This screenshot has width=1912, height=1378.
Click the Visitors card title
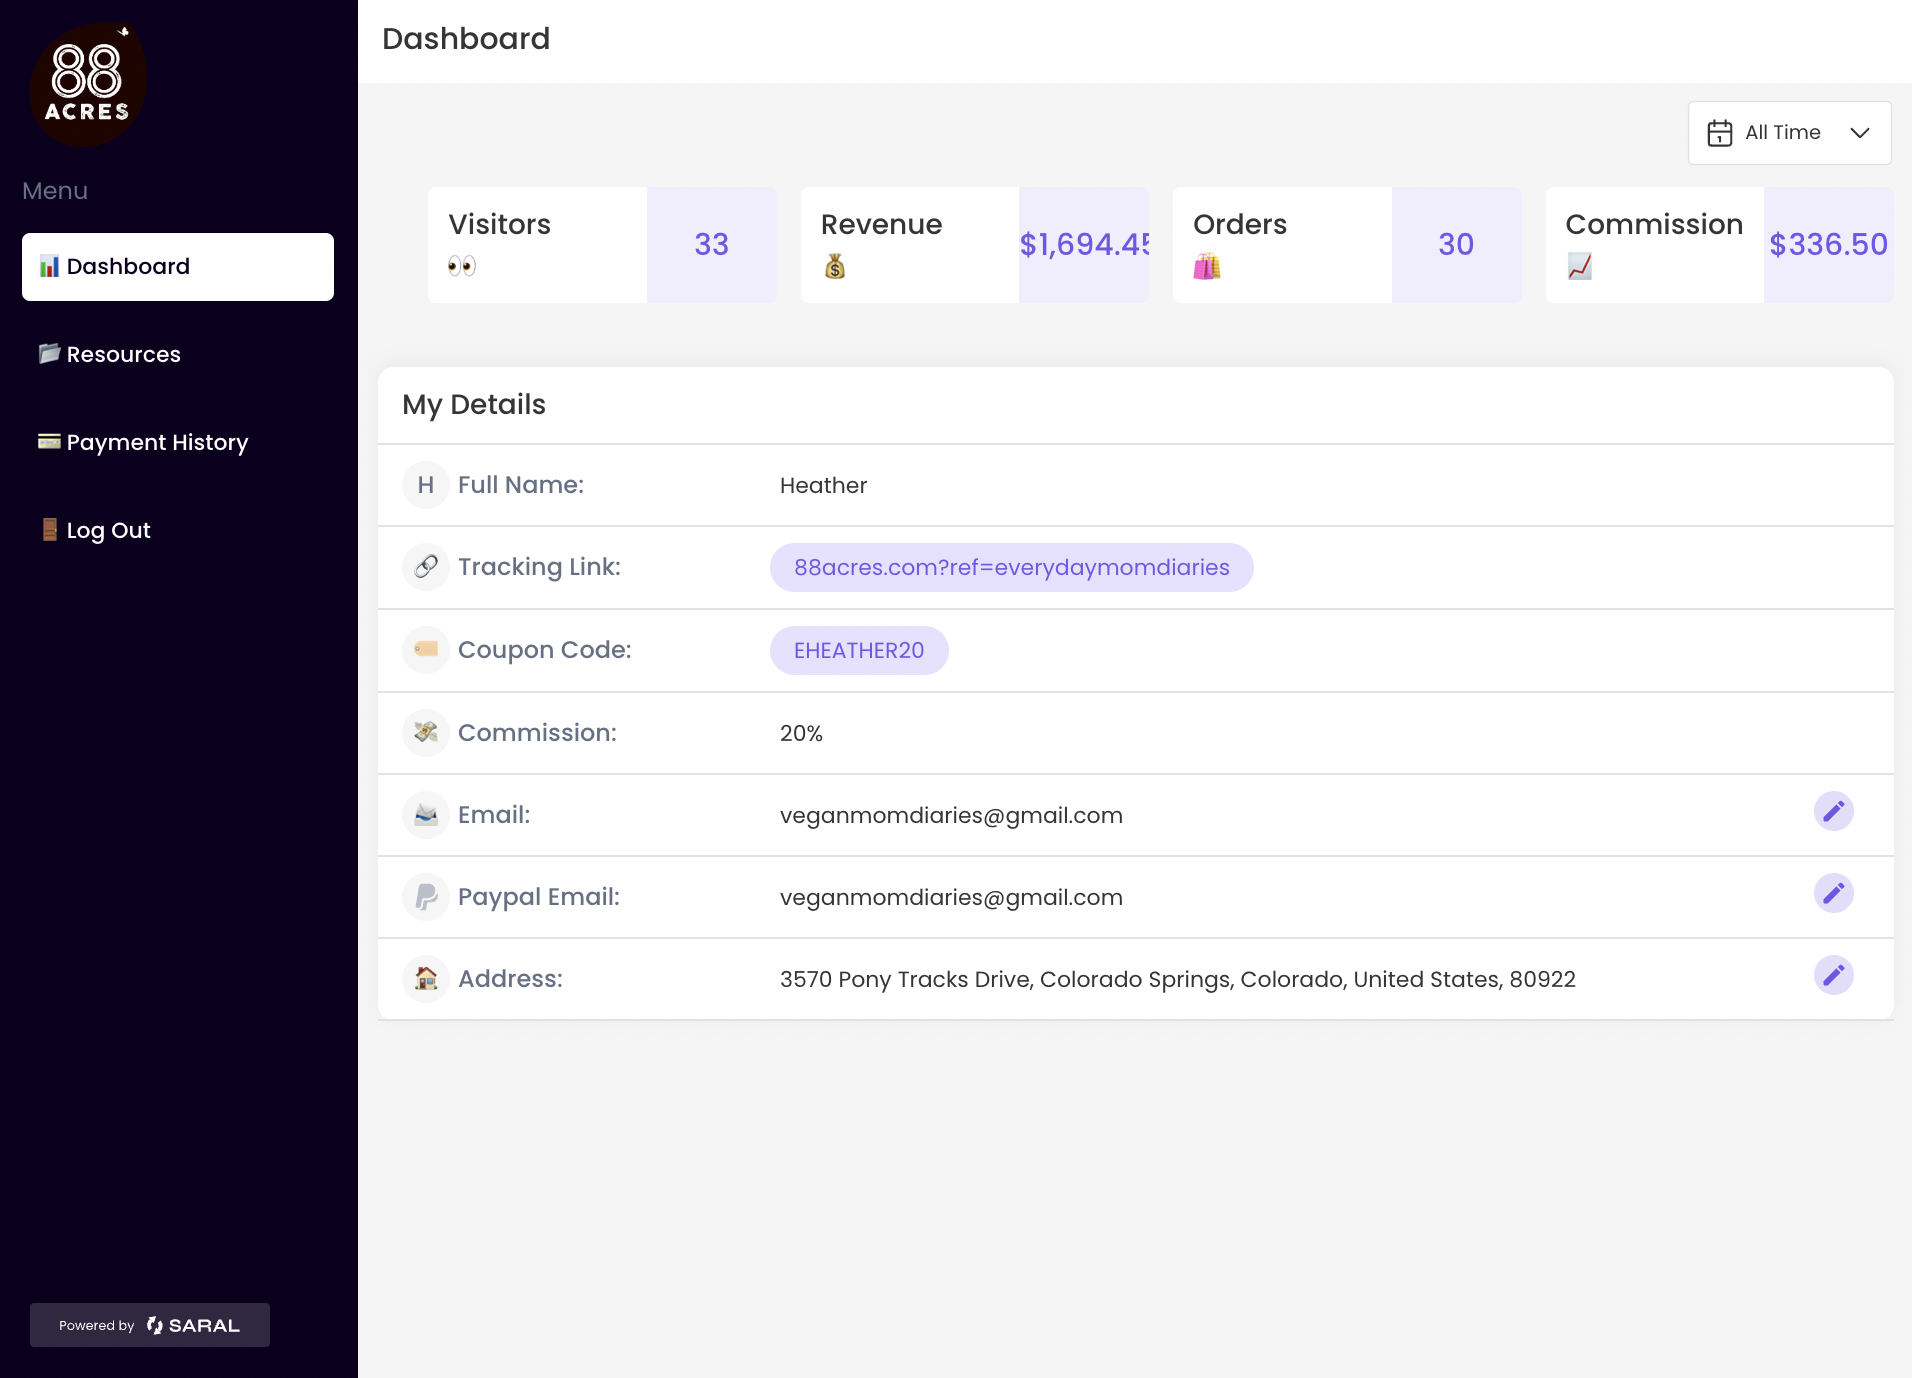499,224
